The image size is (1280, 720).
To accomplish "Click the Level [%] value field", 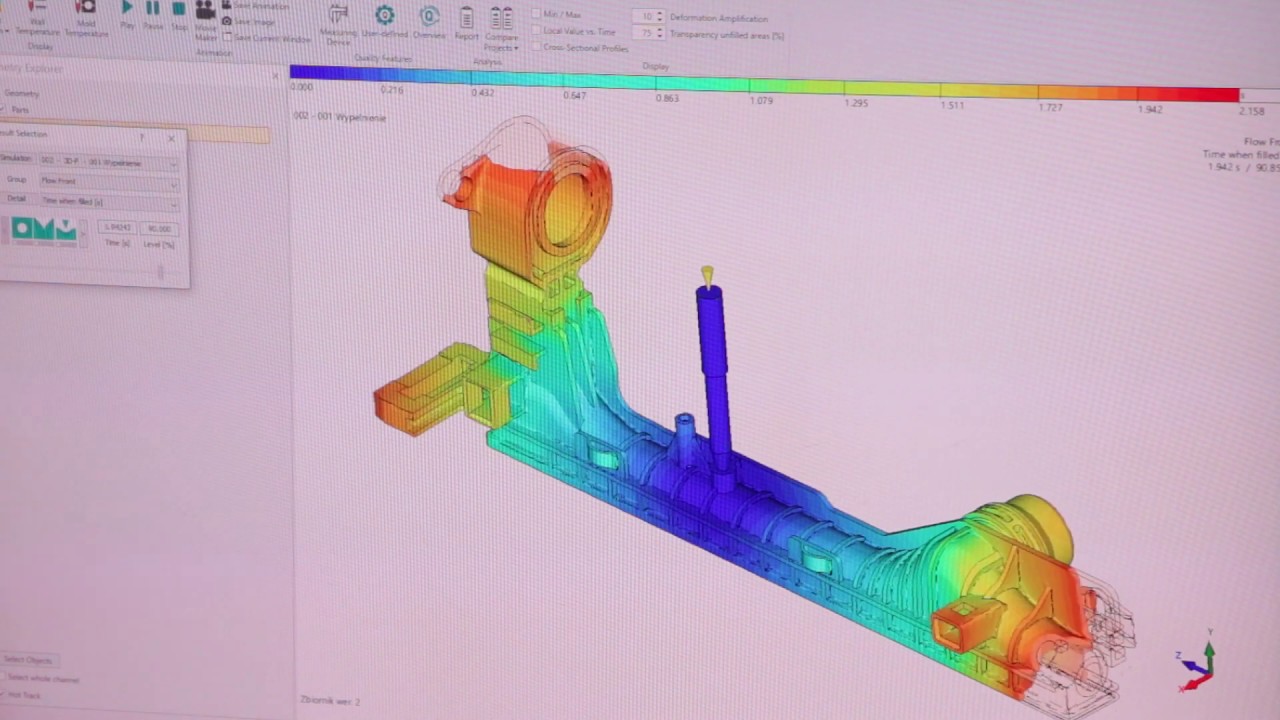I will pyautogui.click(x=158, y=229).
